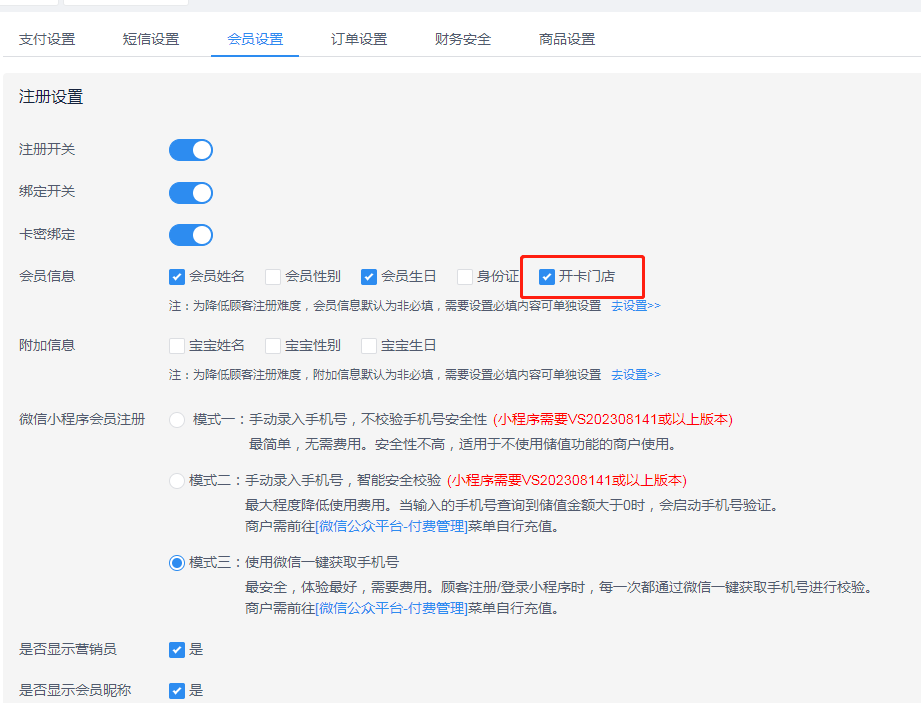
Task: Check the 宝宝性别 checkbox
Action: [273, 346]
